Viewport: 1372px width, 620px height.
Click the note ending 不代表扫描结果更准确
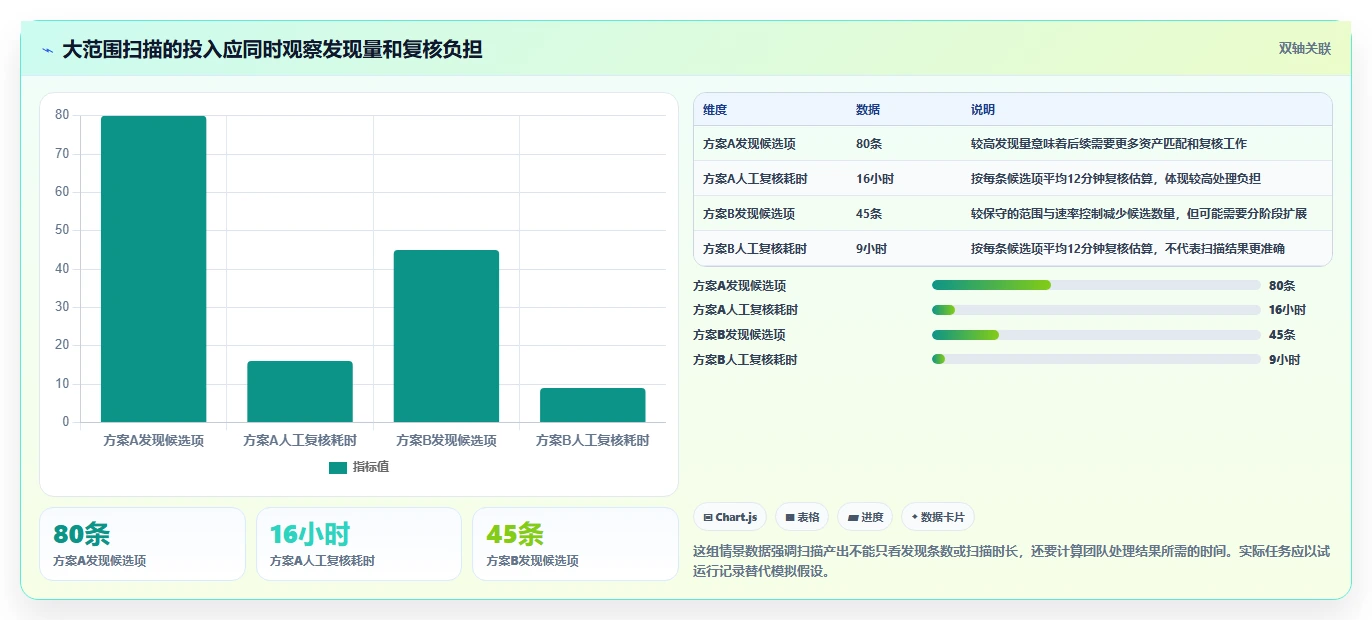1128,249
